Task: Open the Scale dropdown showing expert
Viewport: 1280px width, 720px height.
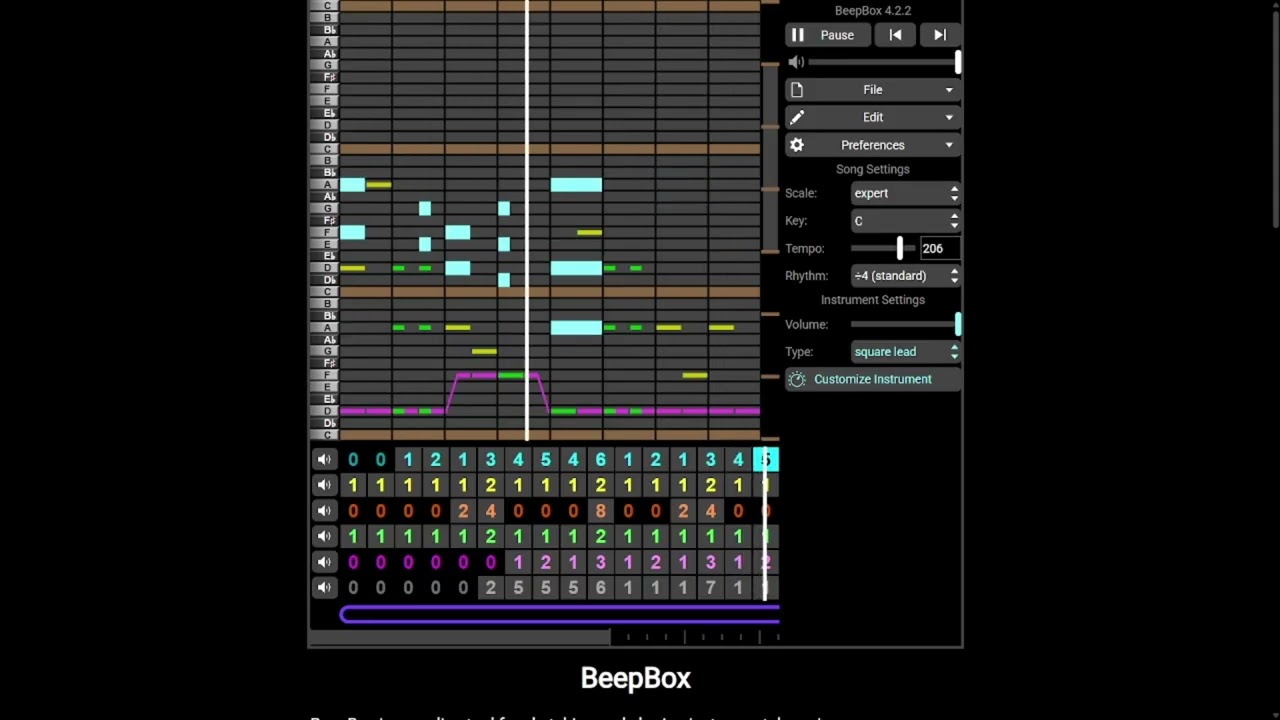Action: coord(906,193)
